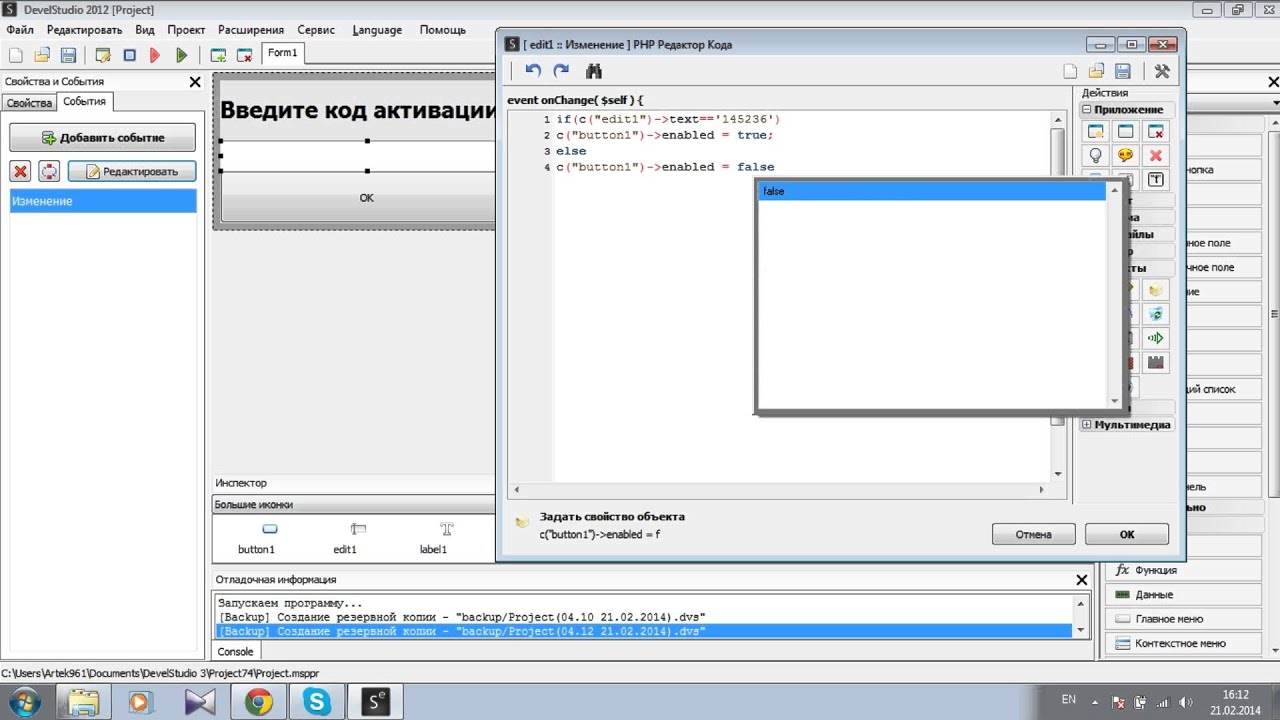
Task: Redo in the PHP code editor
Action: (x=561, y=71)
